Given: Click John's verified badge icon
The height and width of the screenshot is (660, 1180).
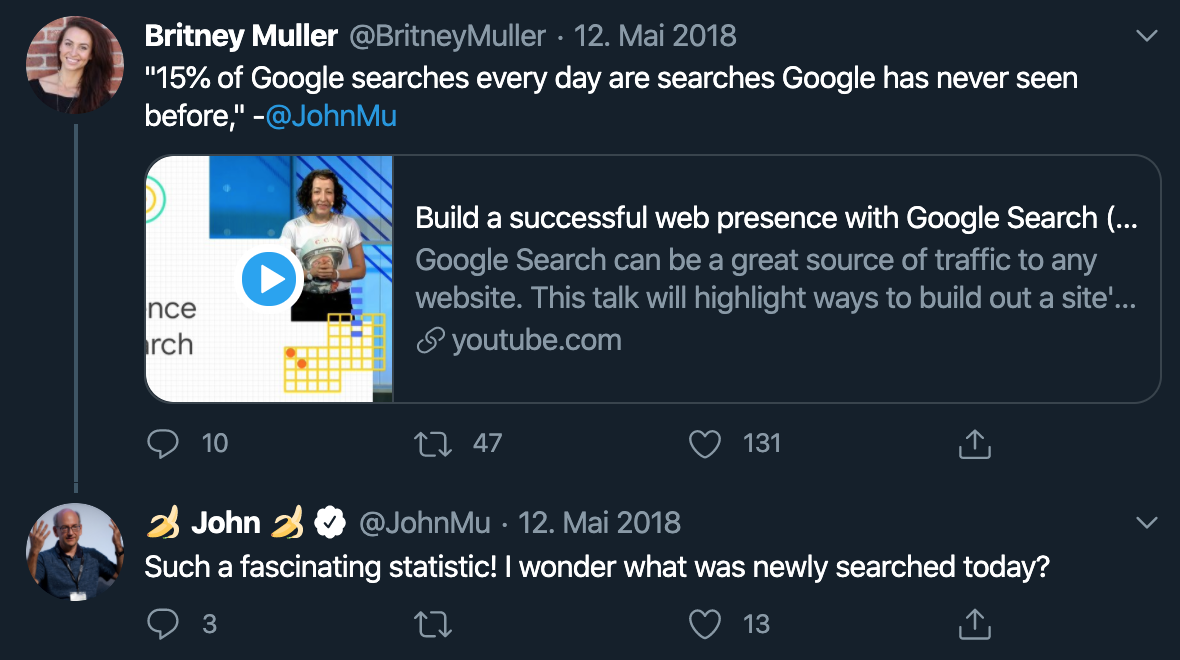Looking at the screenshot, I should click(x=330, y=522).
